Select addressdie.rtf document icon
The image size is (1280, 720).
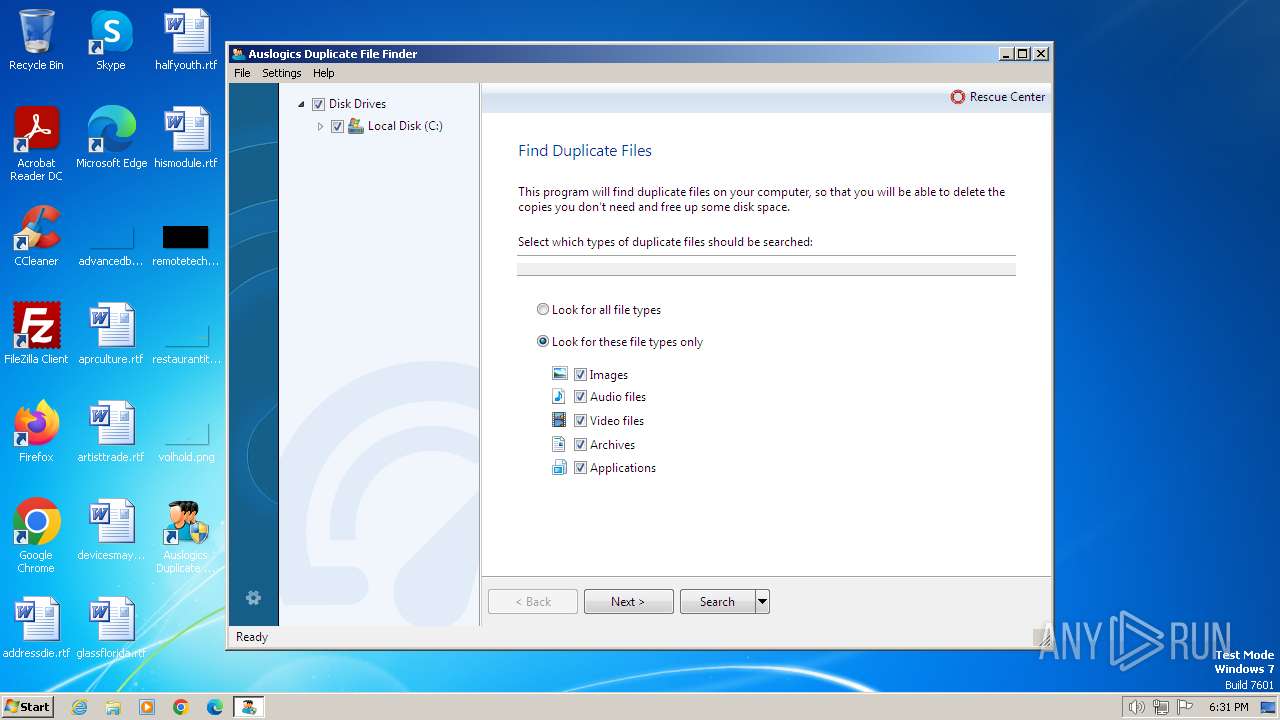[36, 628]
